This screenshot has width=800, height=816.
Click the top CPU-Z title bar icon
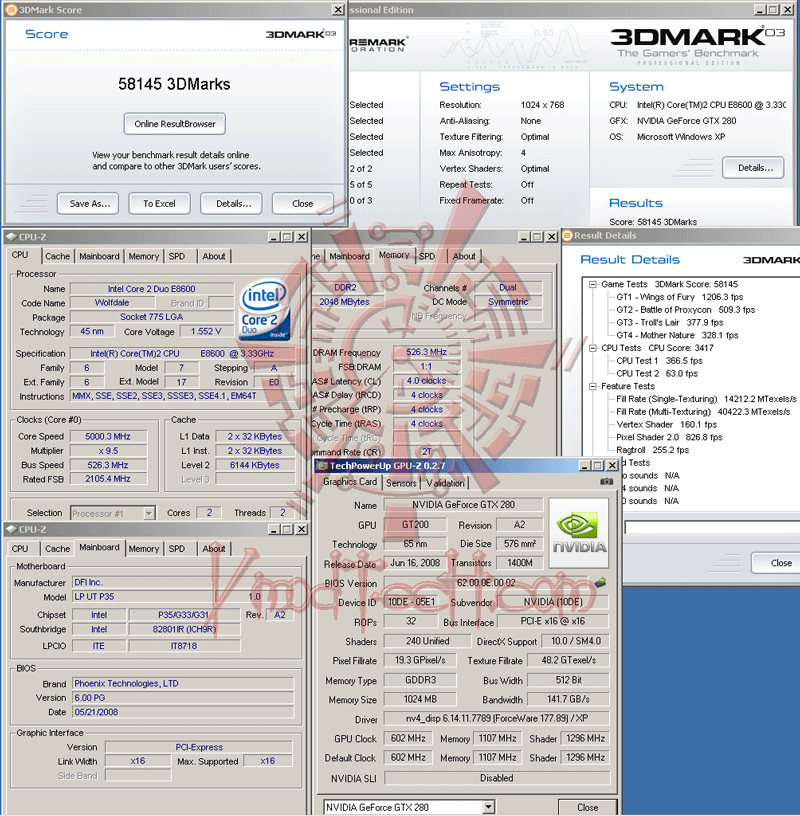click(11, 237)
